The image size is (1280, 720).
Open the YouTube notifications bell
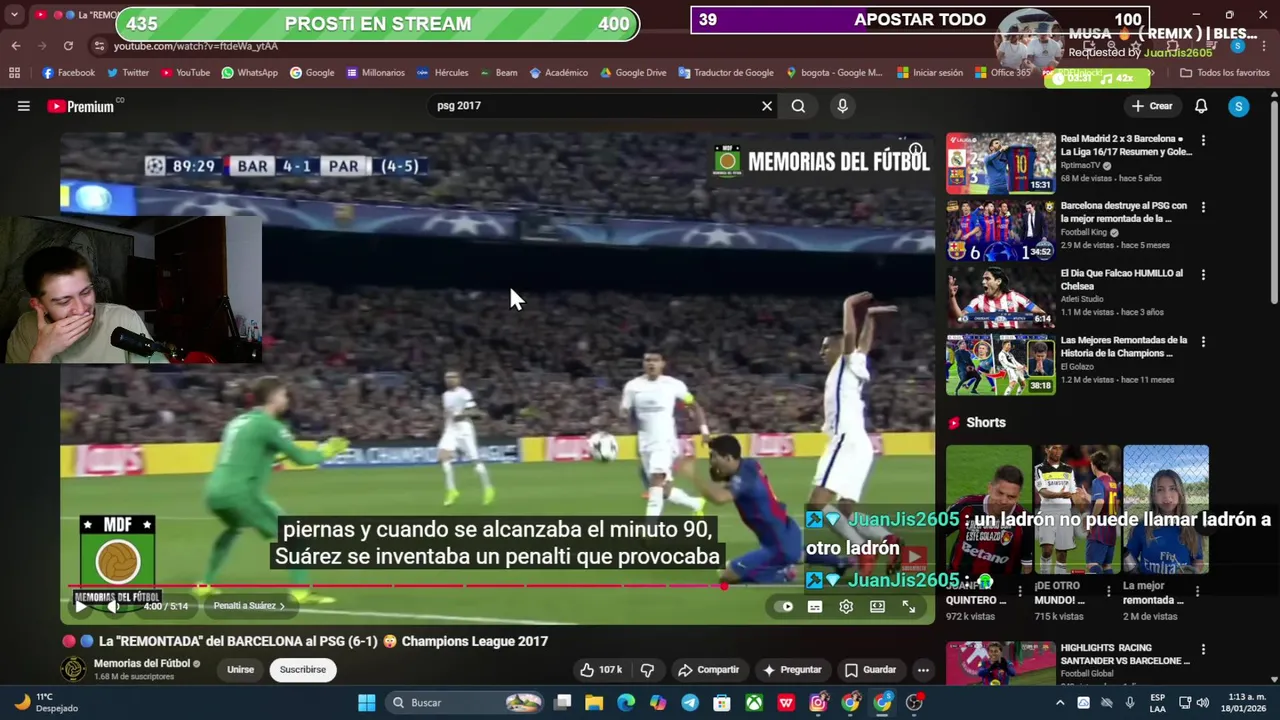(x=1201, y=106)
